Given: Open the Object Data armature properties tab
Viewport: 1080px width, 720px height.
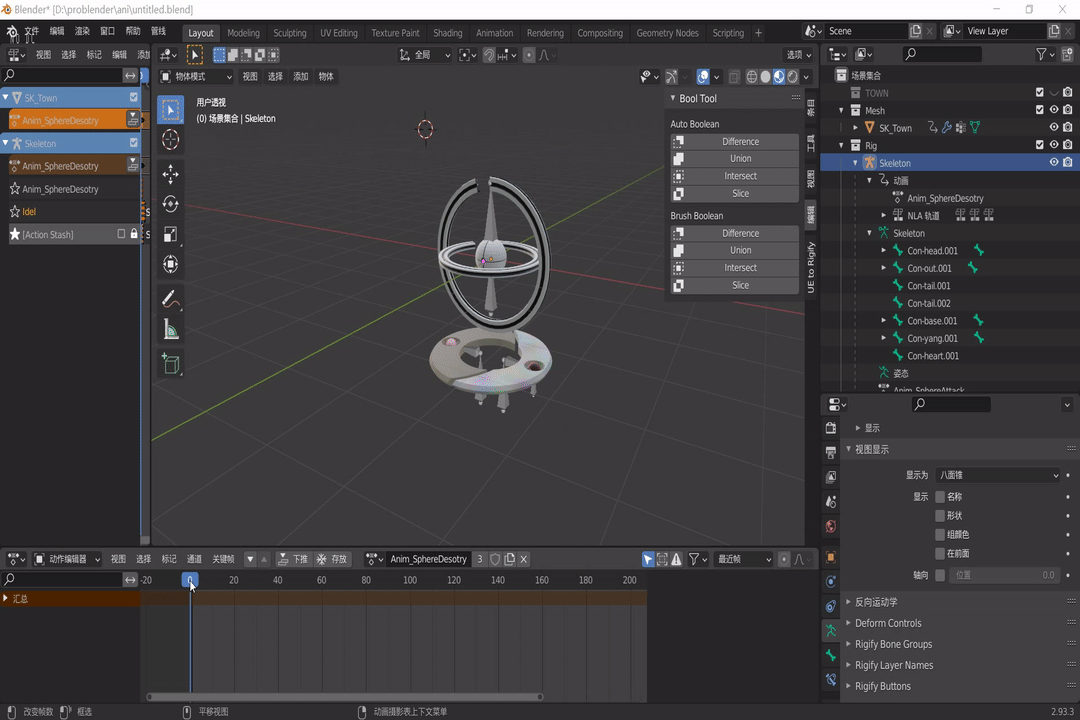Looking at the screenshot, I should [831, 630].
